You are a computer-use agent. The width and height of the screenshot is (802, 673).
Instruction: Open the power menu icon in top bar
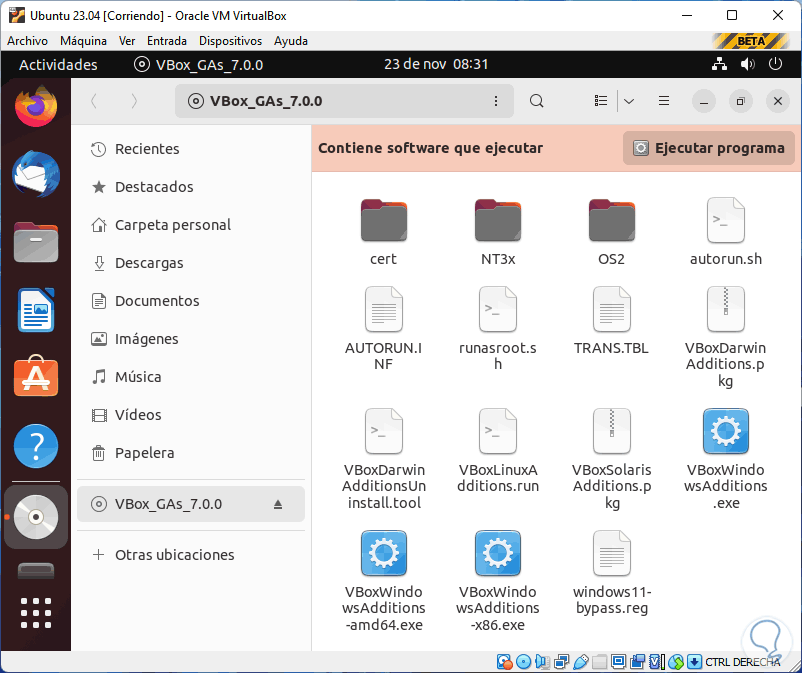tap(775, 64)
